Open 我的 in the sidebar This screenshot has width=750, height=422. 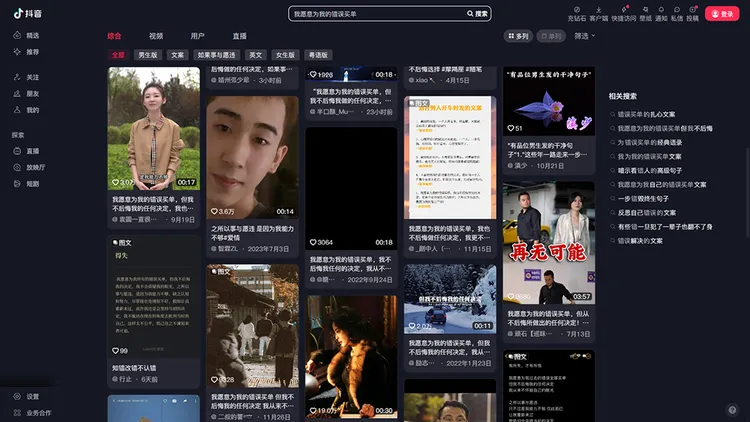[x=26, y=110]
